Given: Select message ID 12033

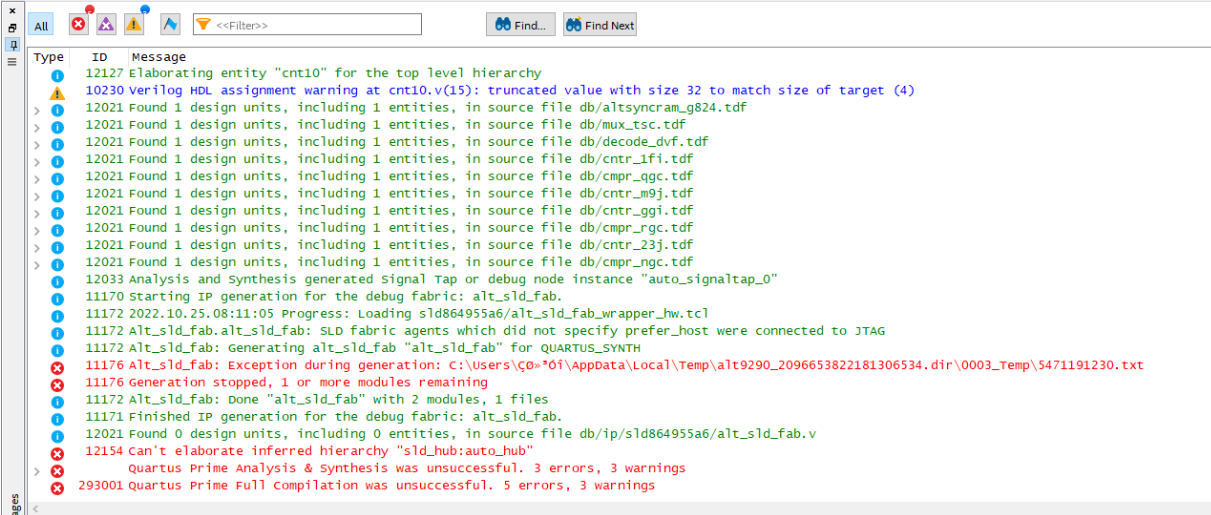Looking at the screenshot, I should 104,279.
